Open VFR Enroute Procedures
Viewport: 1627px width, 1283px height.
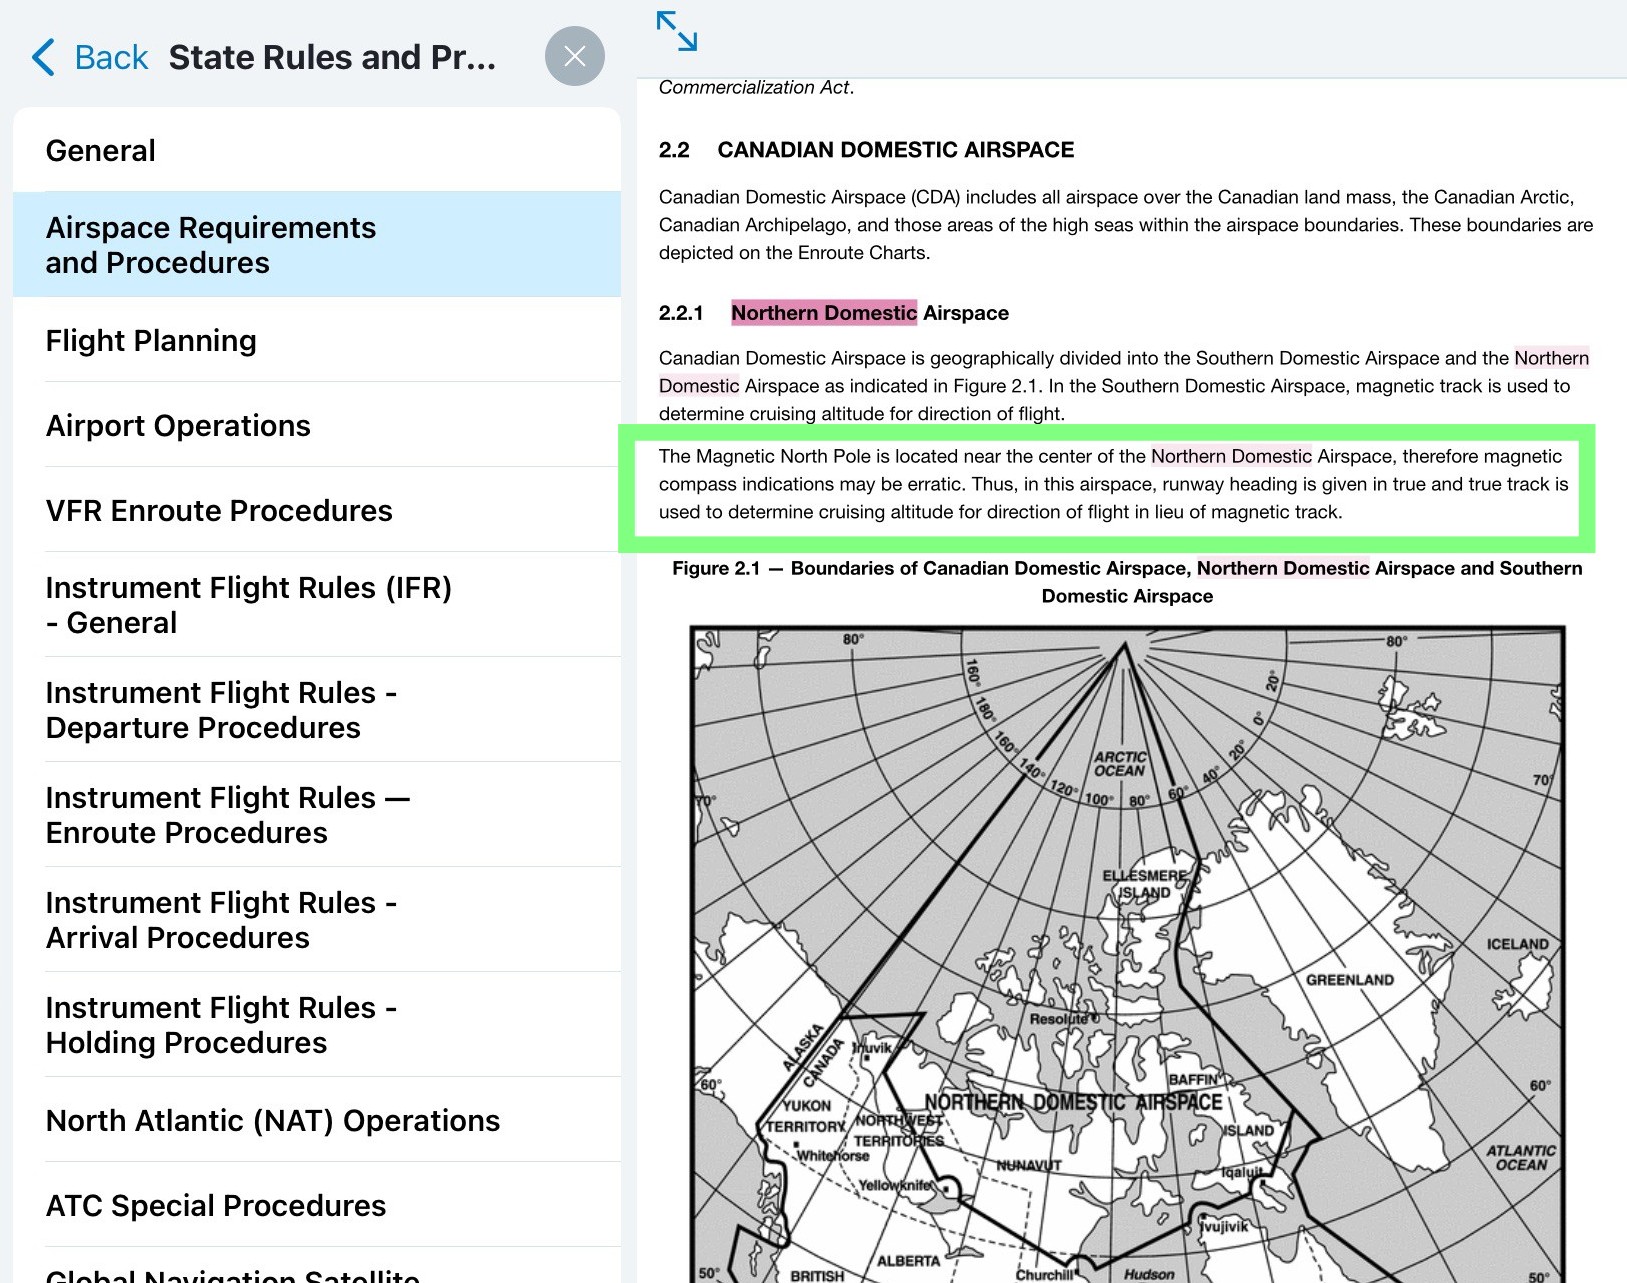316,511
